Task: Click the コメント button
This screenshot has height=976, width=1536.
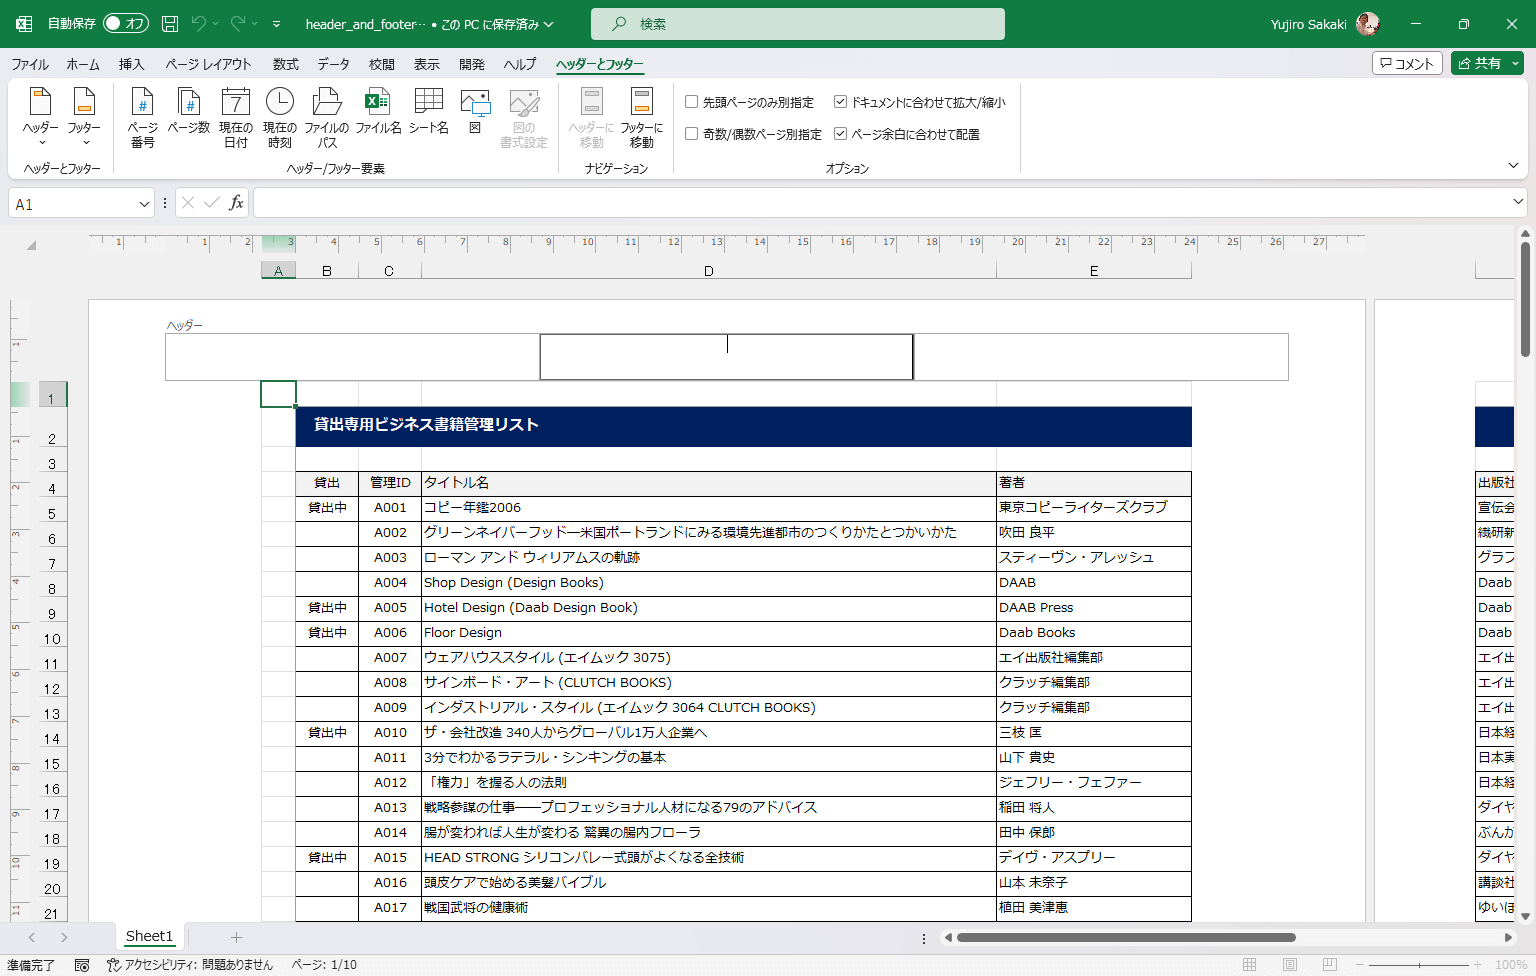Action: click(x=1406, y=63)
